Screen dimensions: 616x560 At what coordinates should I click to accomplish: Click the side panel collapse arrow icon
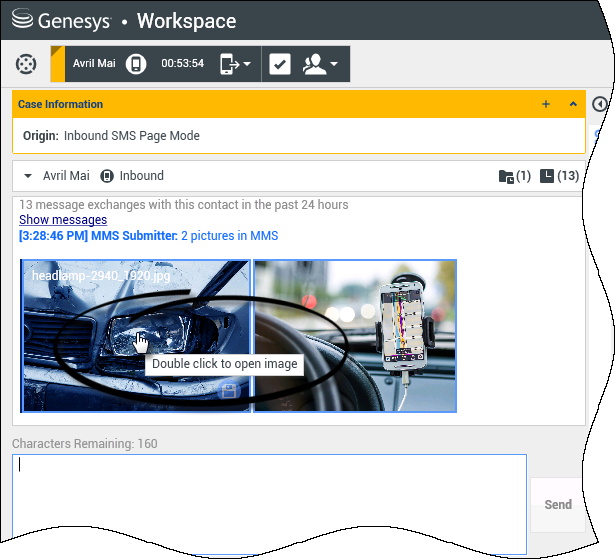click(x=600, y=104)
